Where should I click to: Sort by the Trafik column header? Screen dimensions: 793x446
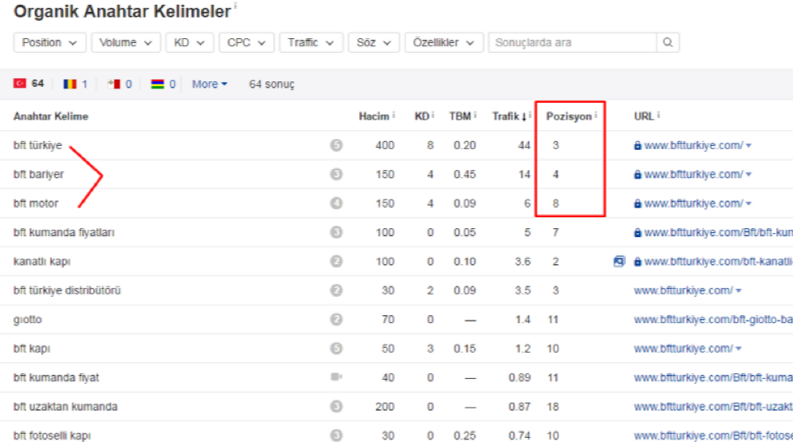pyautogui.click(x=509, y=116)
